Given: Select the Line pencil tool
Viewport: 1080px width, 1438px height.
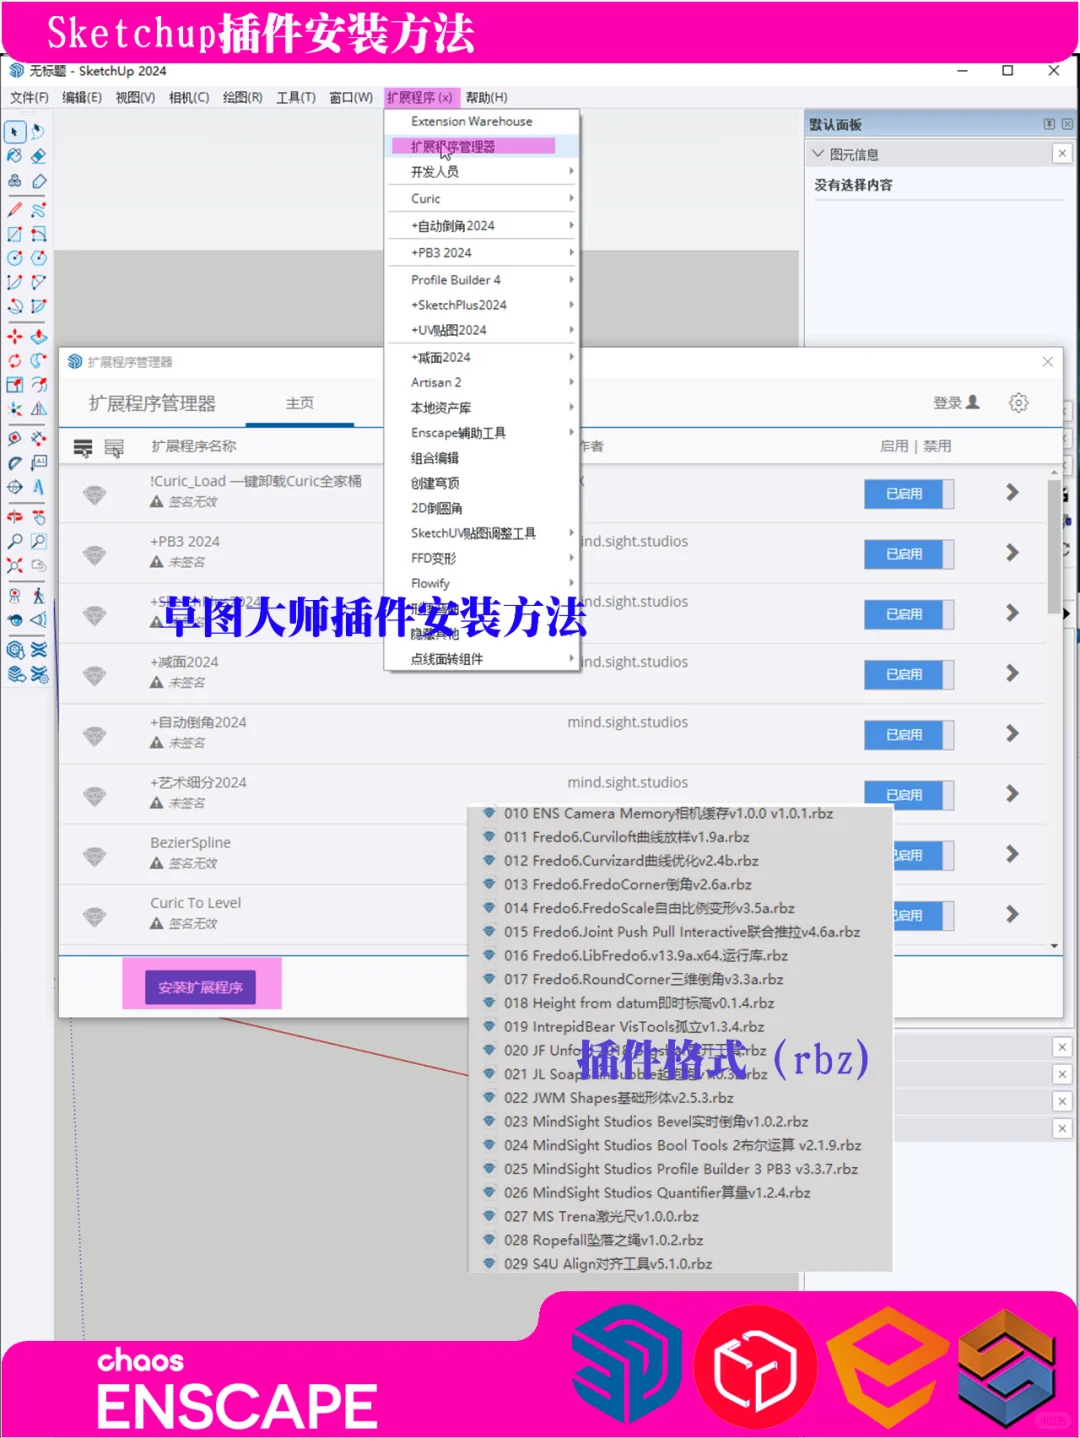Looking at the screenshot, I should (x=13, y=208).
